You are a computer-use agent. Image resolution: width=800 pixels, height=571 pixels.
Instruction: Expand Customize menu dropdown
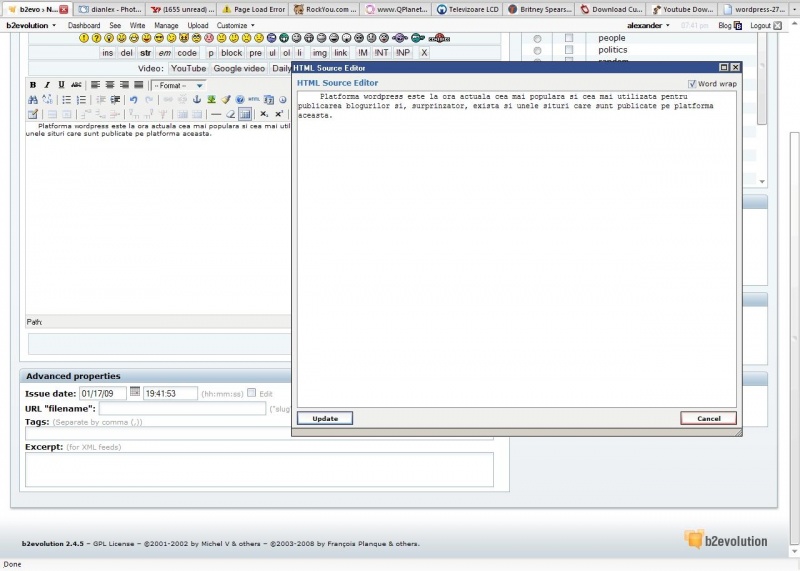[x=235, y=25]
